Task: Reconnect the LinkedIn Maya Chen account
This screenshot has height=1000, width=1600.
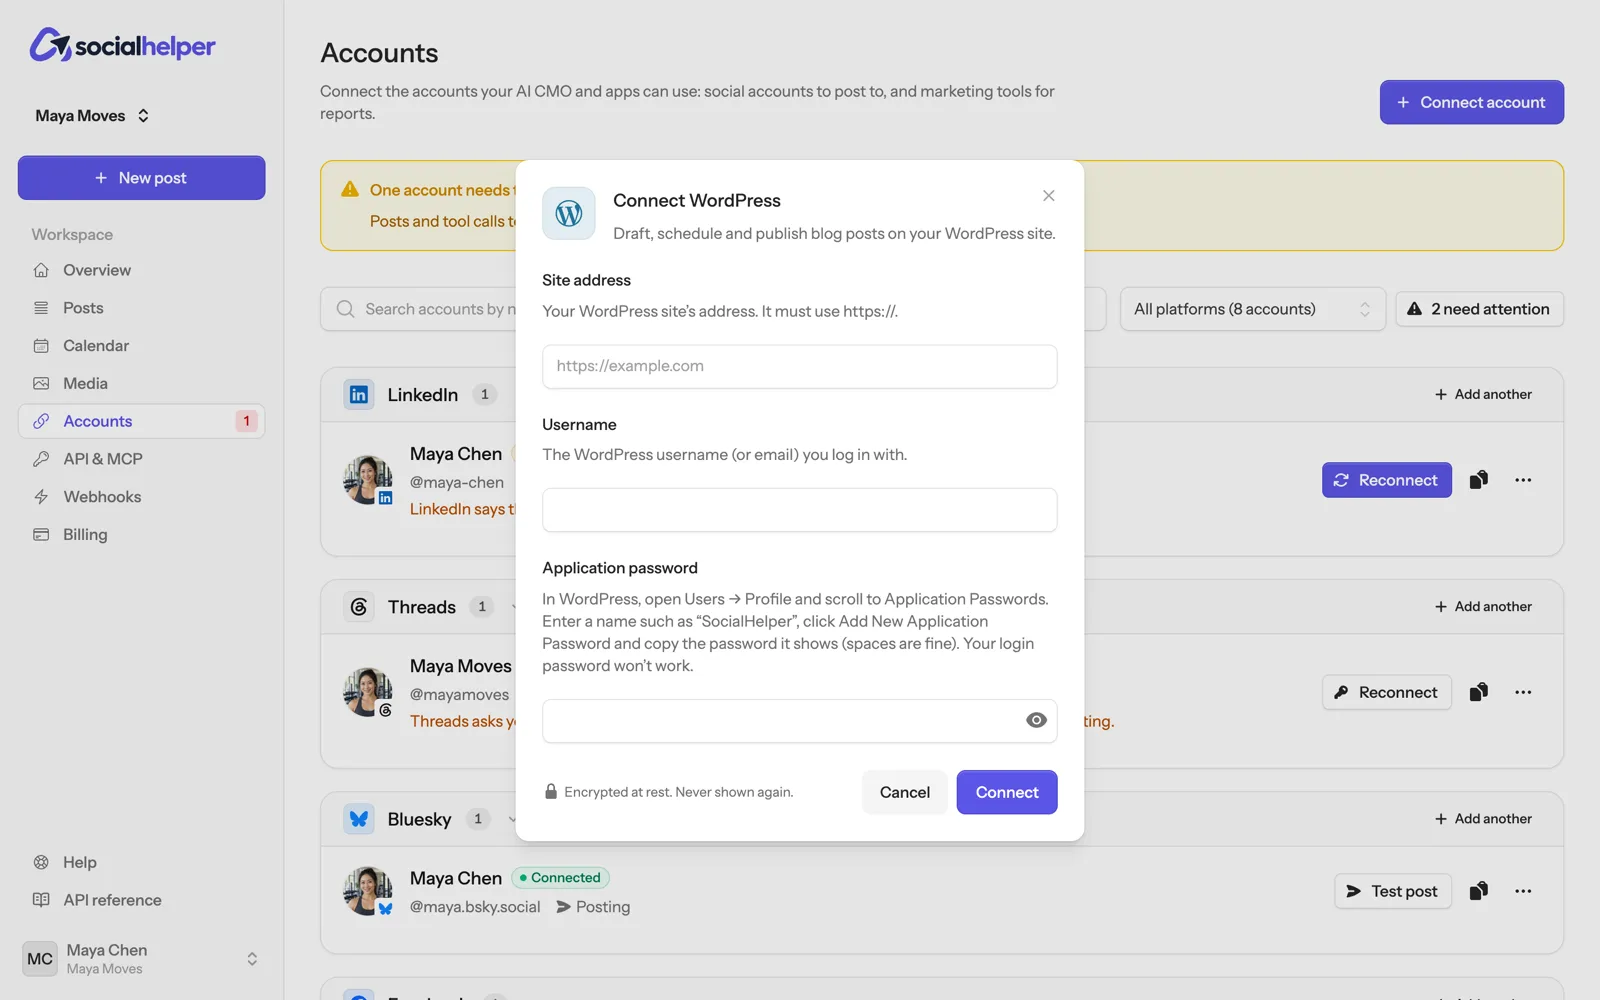Action: [1387, 480]
